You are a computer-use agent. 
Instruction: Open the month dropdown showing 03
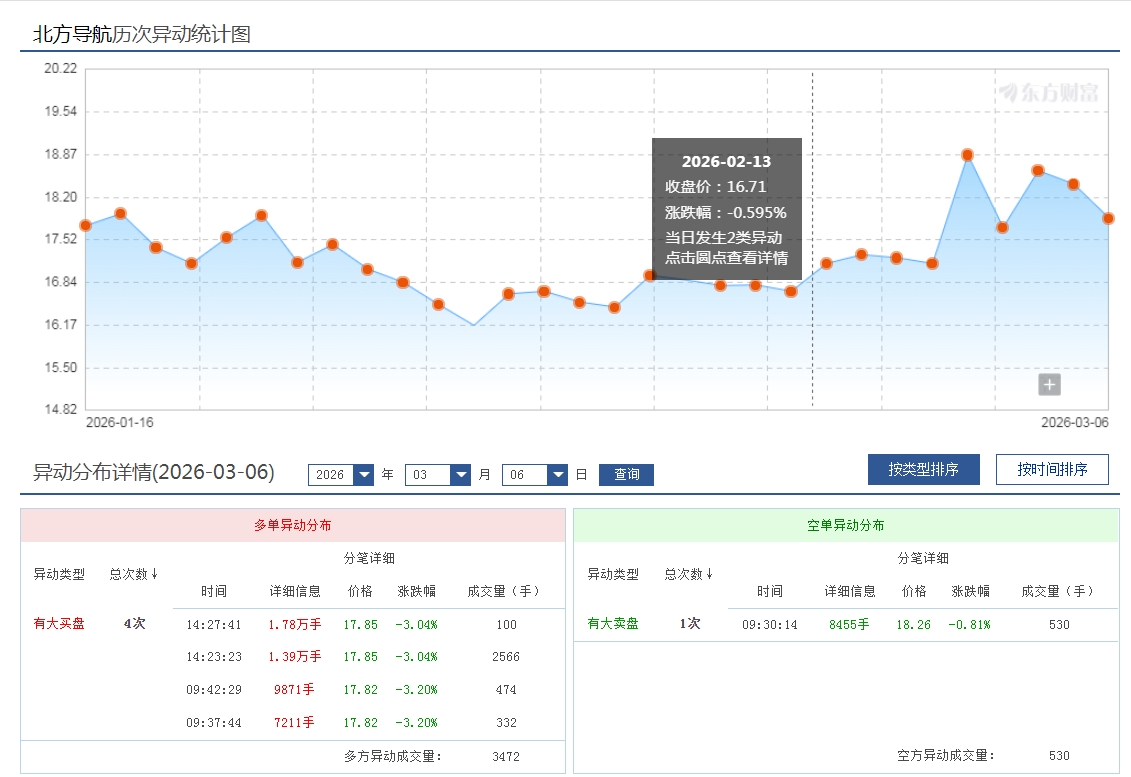pos(438,475)
